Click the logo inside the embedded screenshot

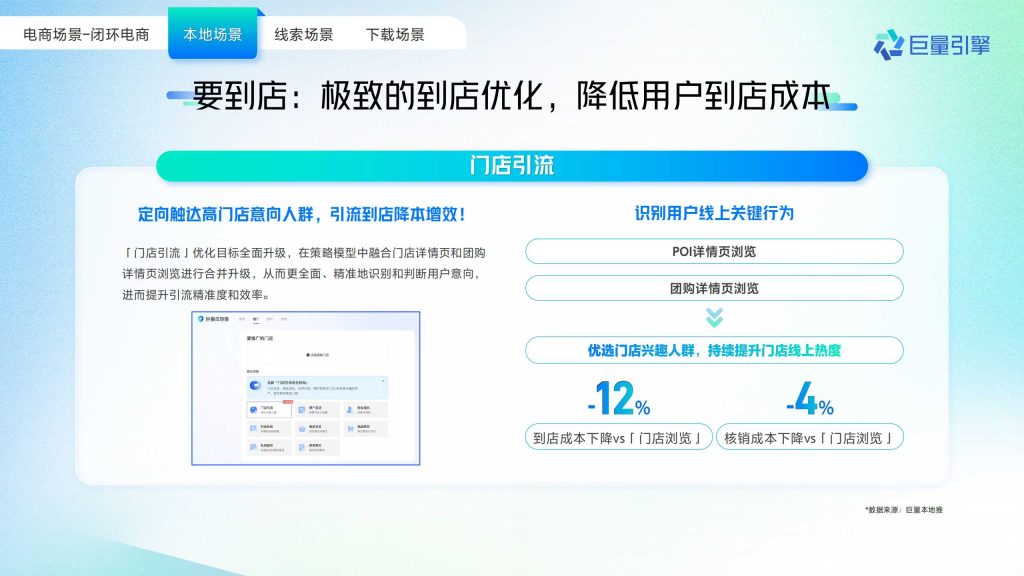coord(214,319)
